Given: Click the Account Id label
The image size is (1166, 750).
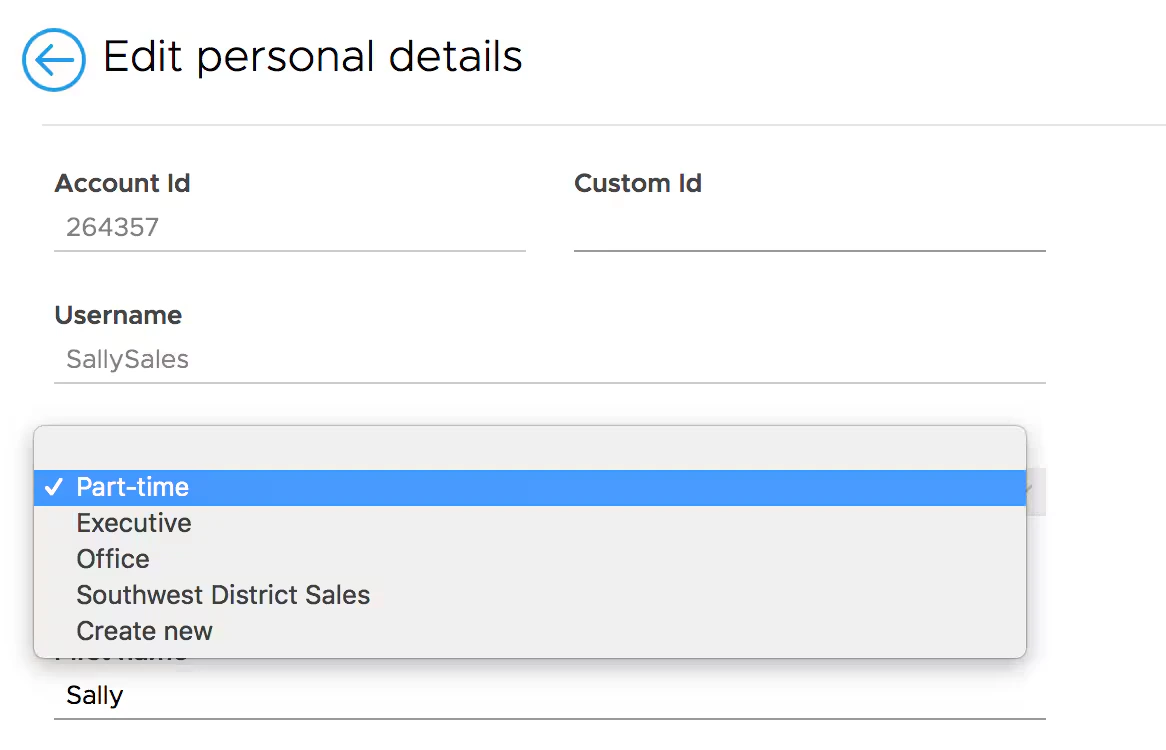Looking at the screenshot, I should point(122,184).
